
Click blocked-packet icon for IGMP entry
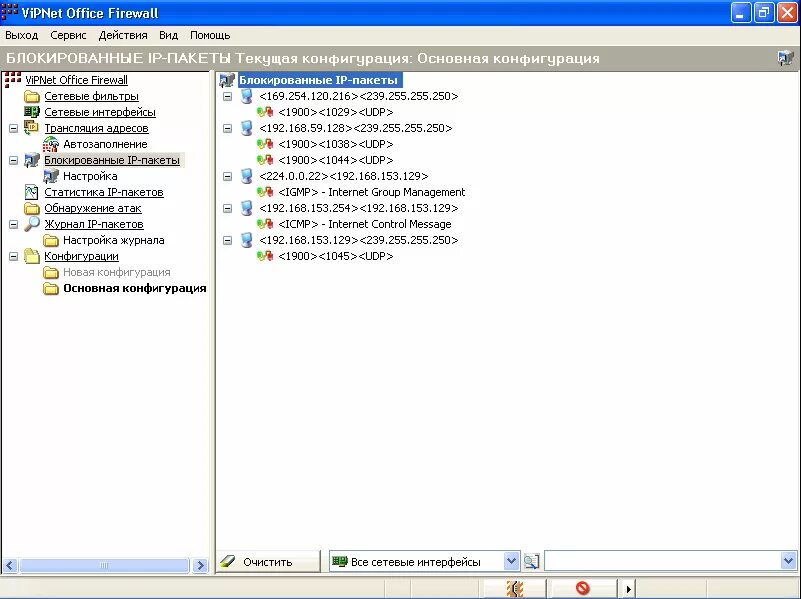coord(265,192)
